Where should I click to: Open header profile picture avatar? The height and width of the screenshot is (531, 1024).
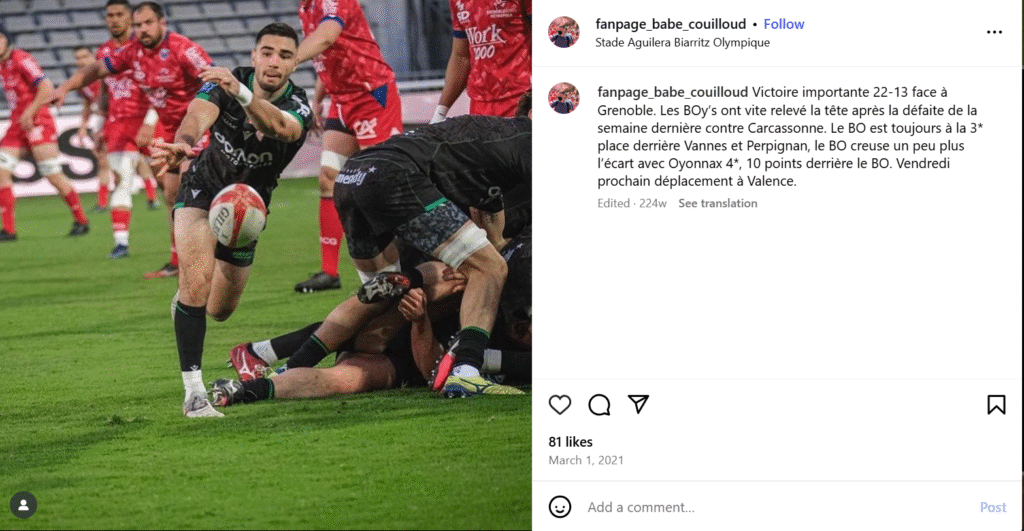coord(564,32)
